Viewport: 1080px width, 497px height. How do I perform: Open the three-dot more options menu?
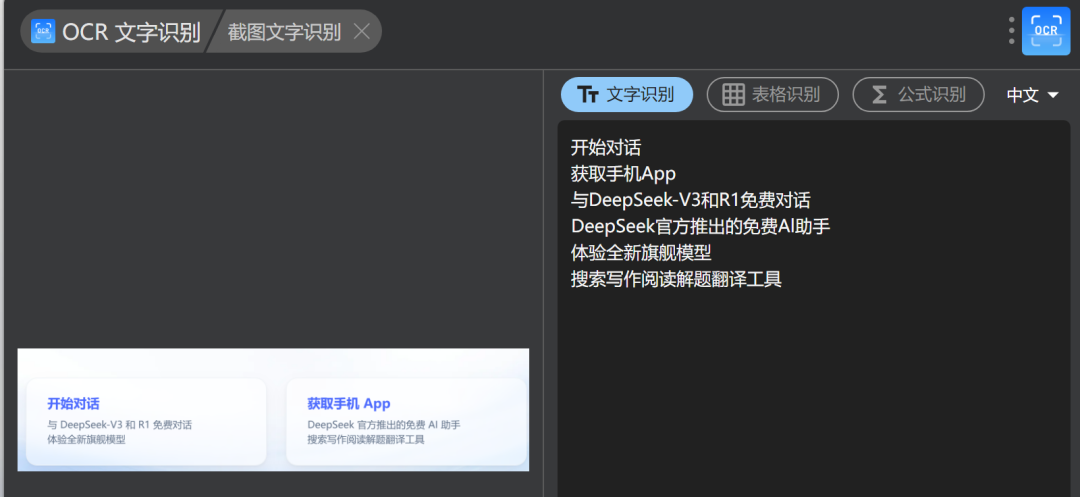click(1011, 31)
